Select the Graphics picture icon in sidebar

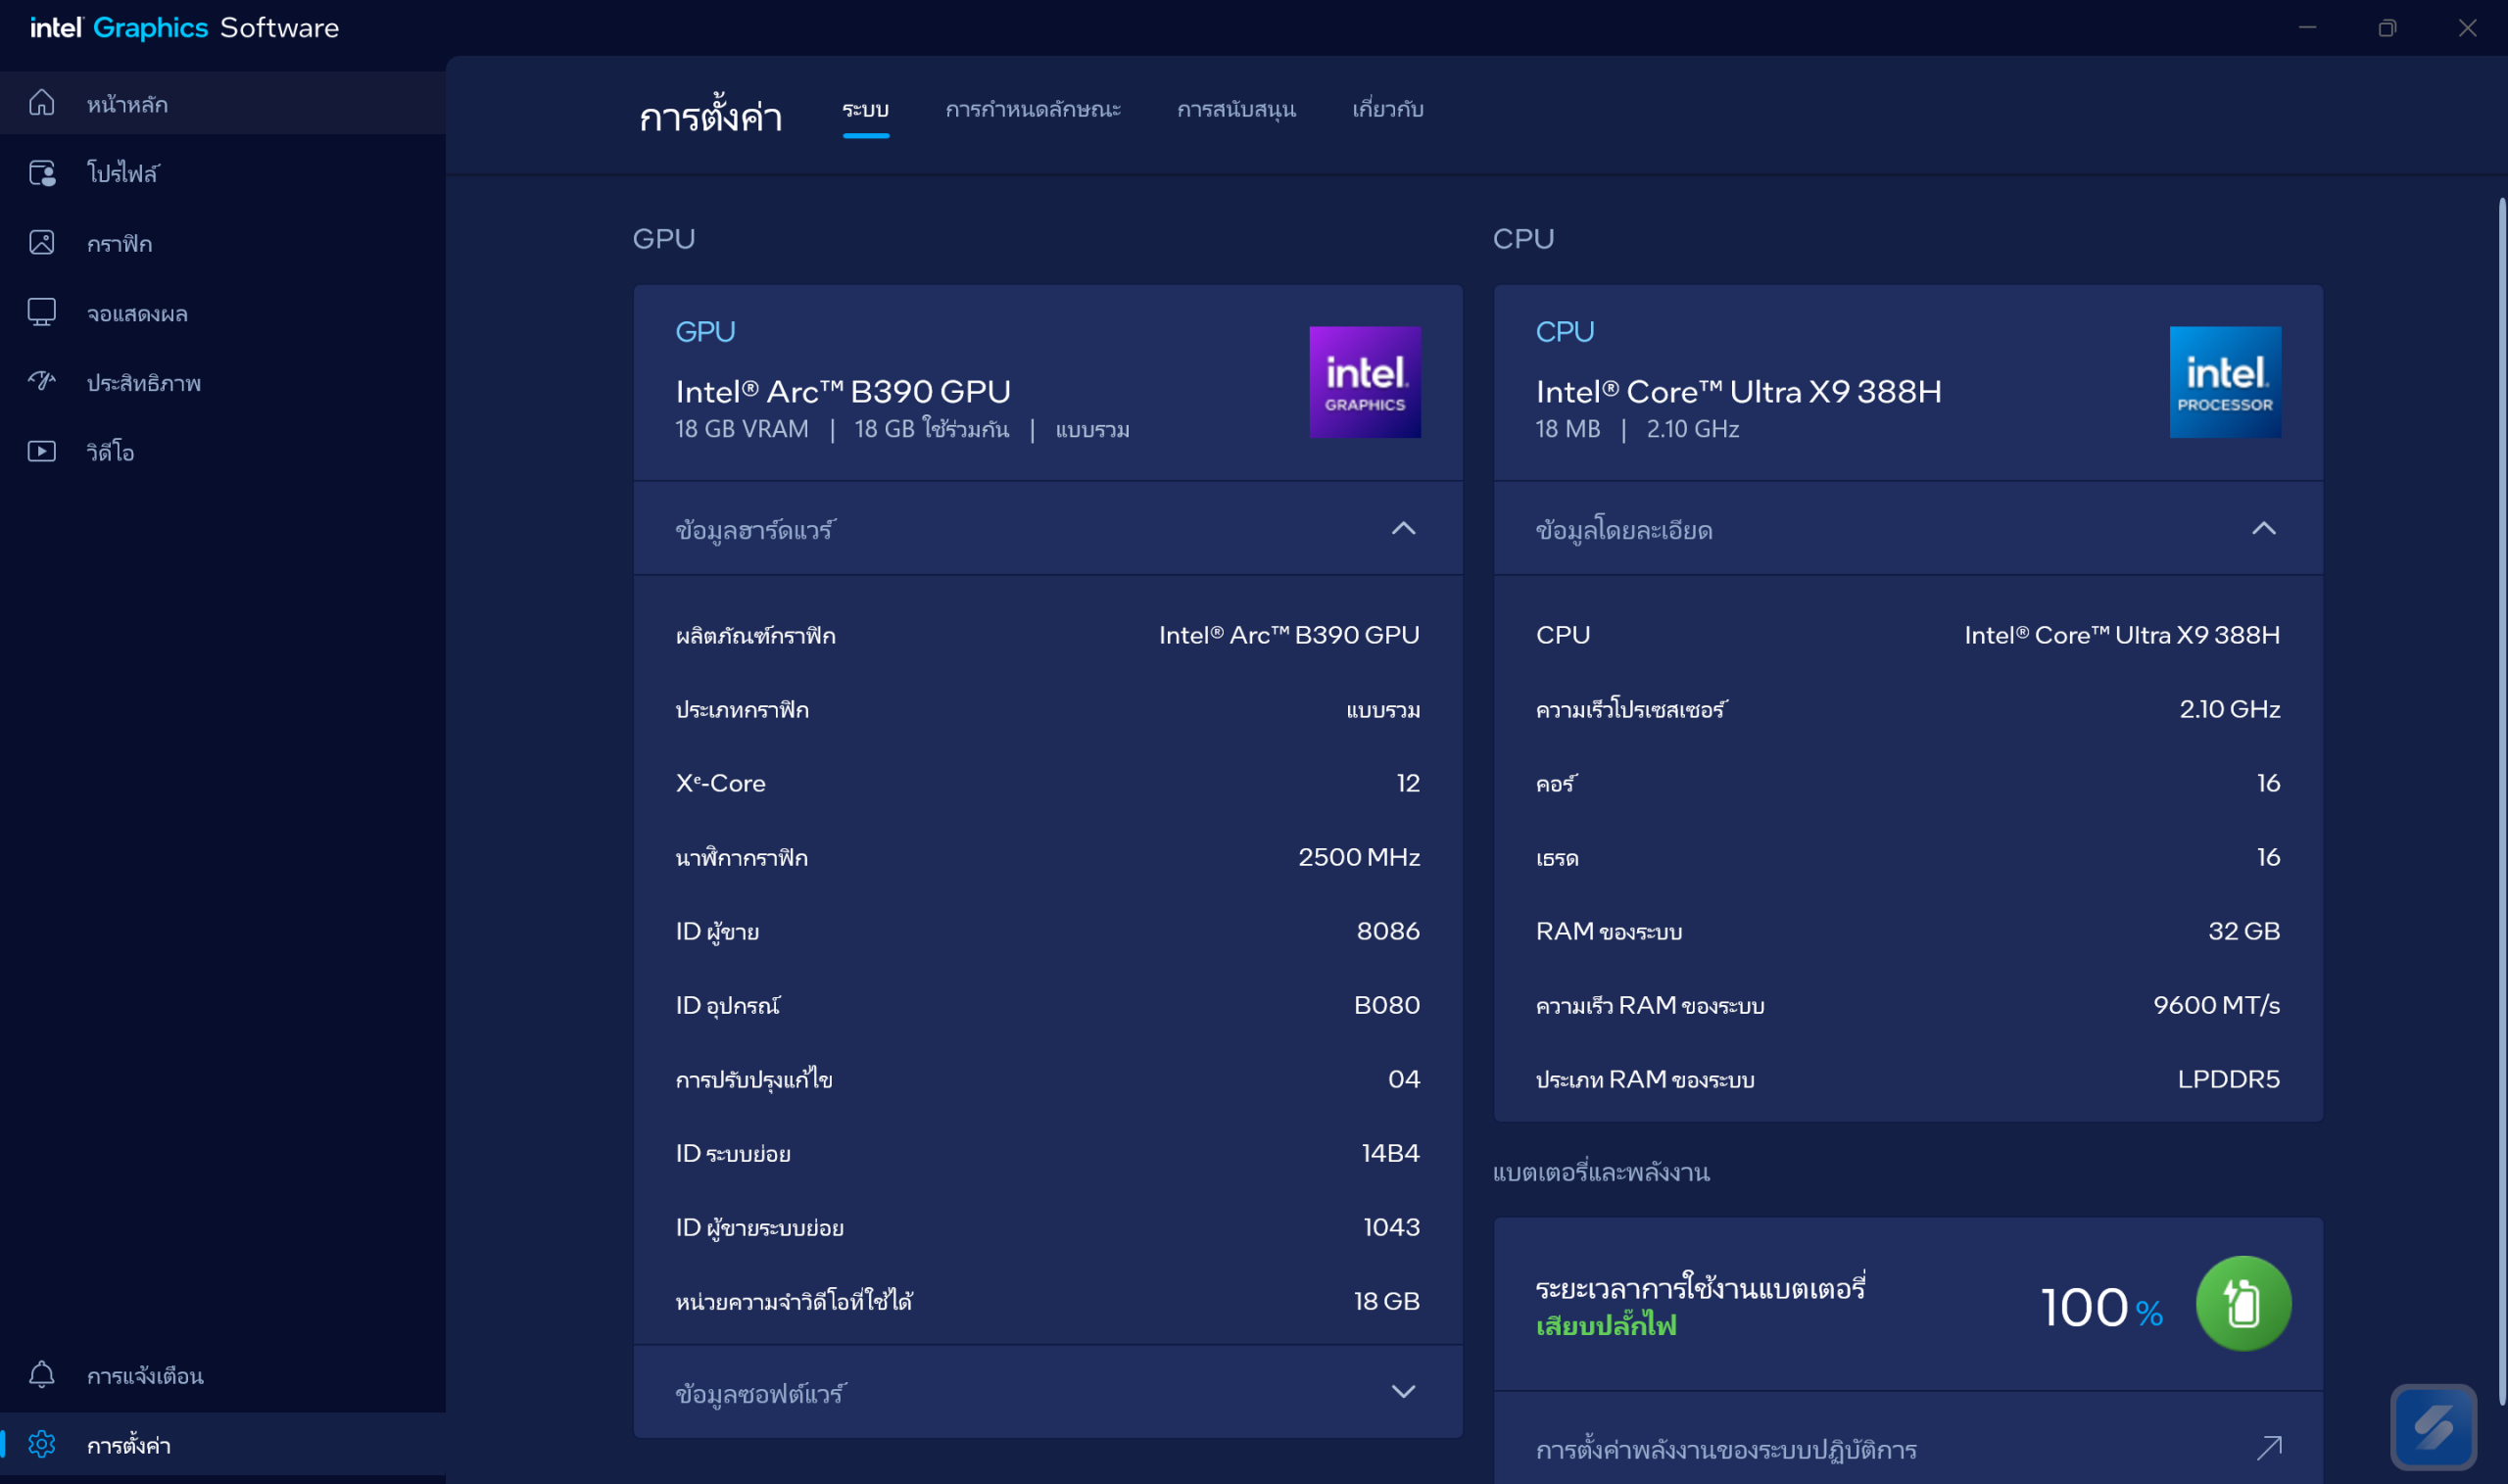42,243
